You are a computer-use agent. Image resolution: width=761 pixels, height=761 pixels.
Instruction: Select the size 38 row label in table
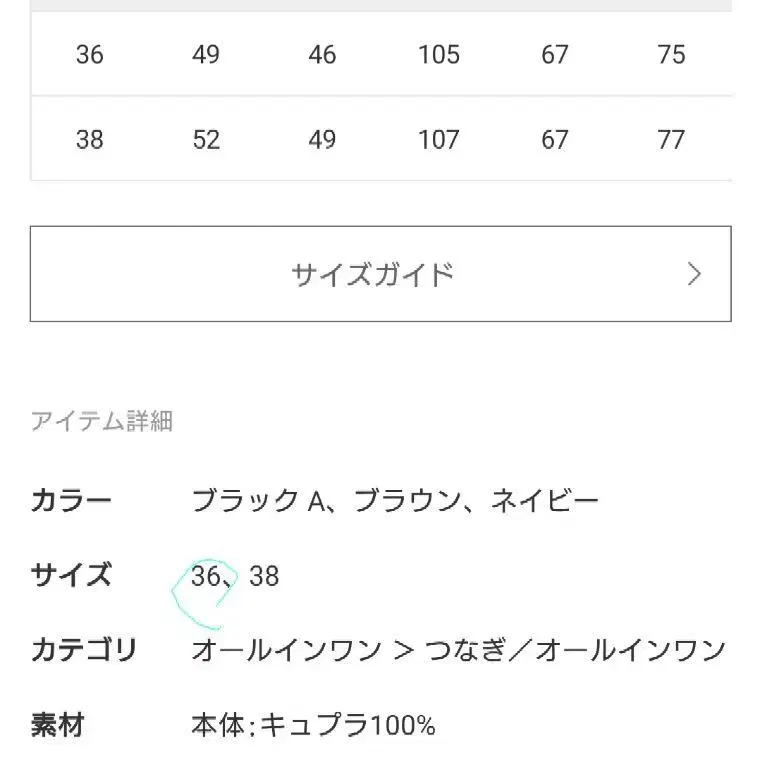[89, 139]
